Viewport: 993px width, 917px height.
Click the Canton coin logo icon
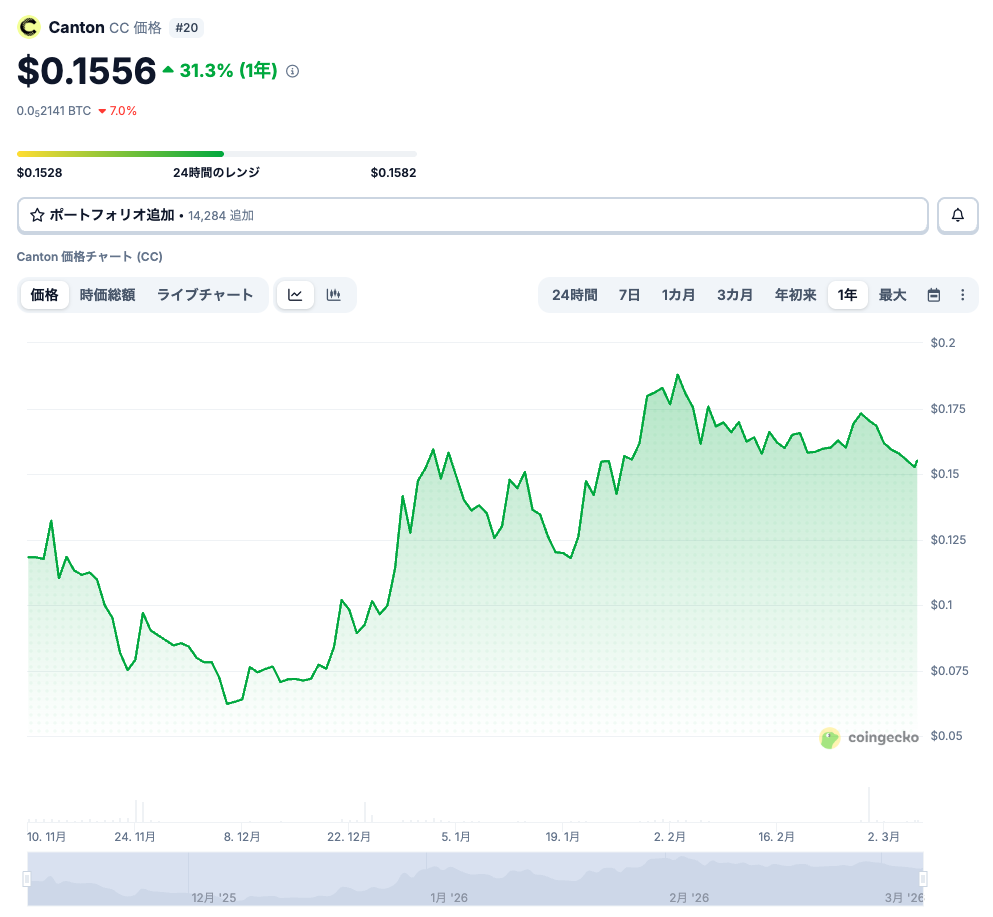pos(28,27)
